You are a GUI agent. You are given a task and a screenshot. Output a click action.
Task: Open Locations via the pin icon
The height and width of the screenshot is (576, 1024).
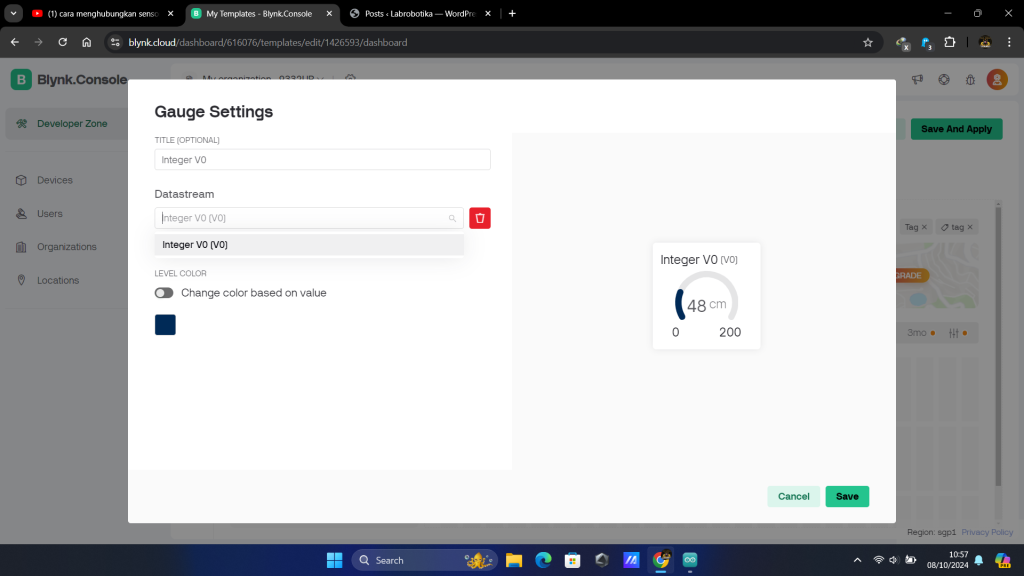point(21,280)
